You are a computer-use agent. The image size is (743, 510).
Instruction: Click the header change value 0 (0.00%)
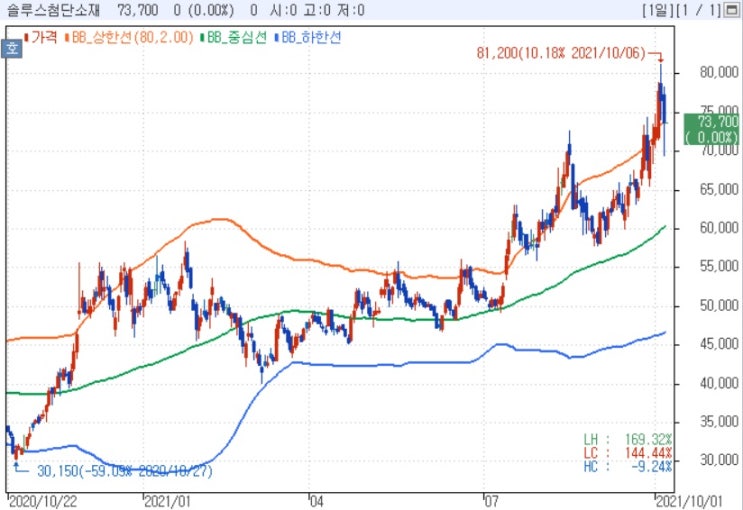pyautogui.click(x=204, y=10)
